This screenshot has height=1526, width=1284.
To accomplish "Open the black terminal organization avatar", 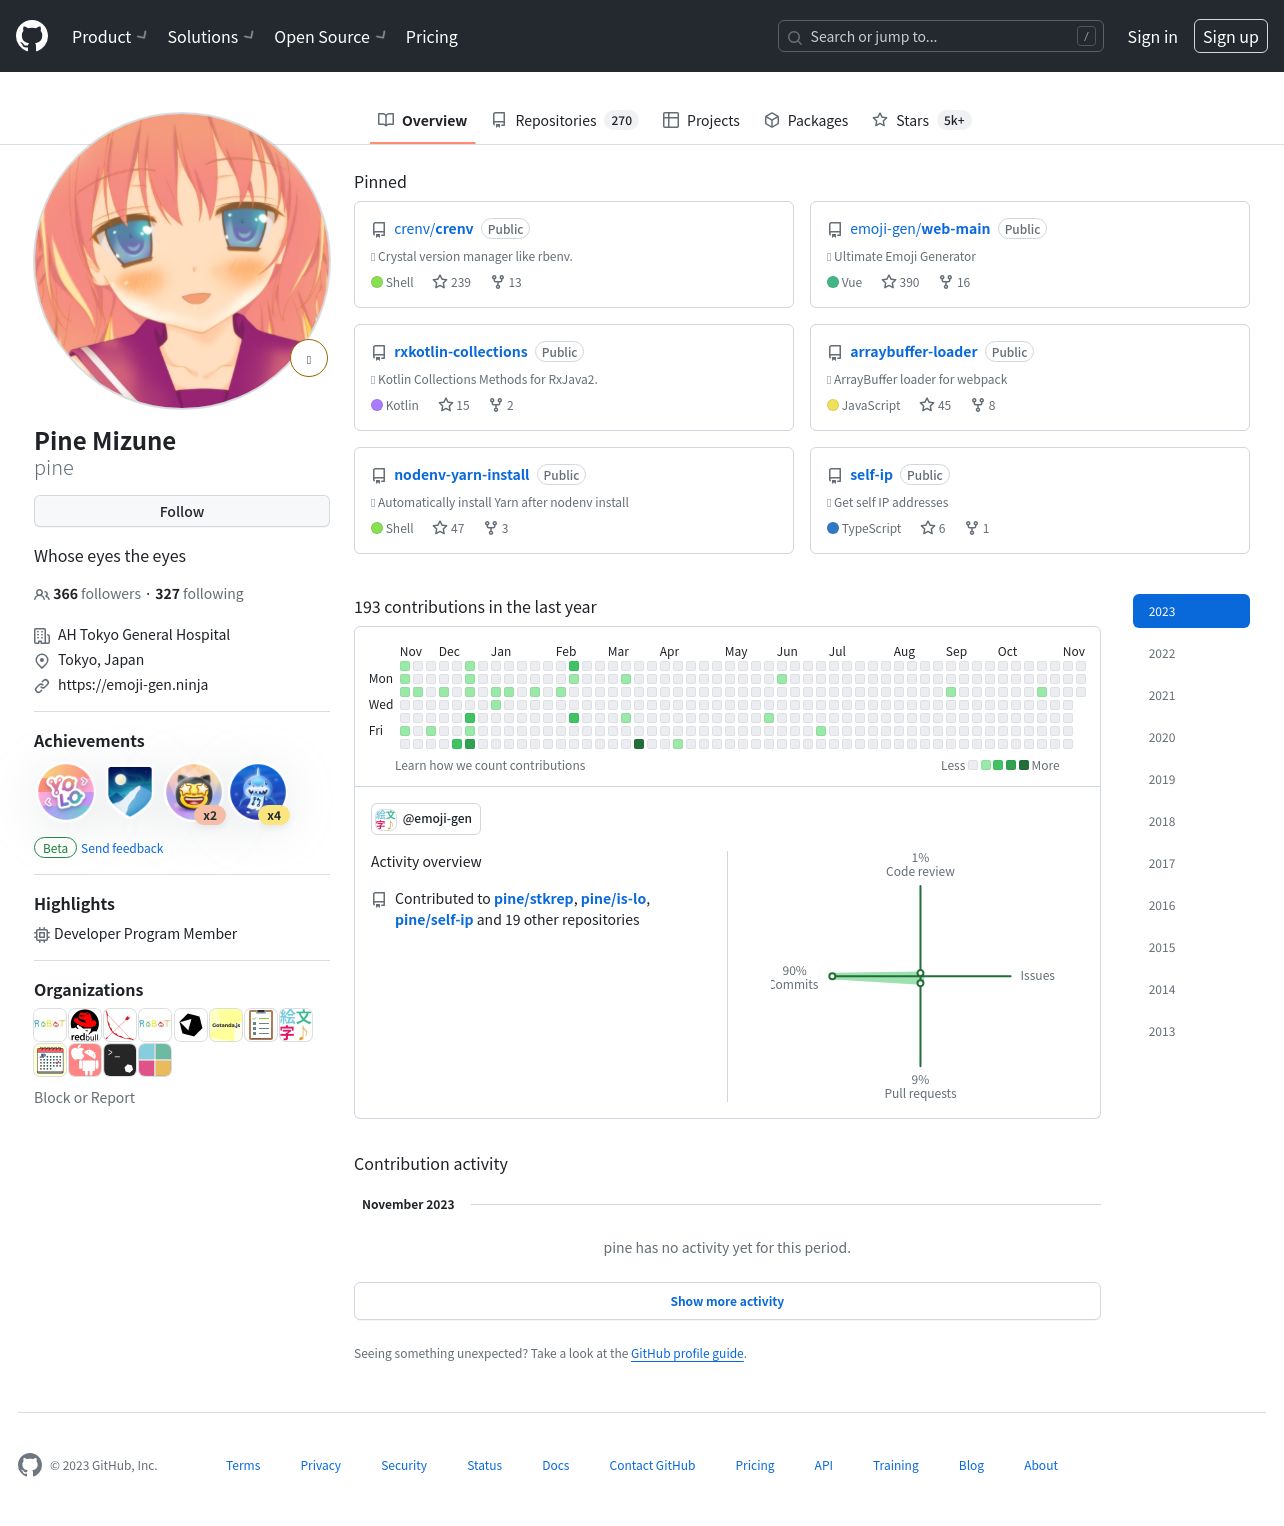I will [x=120, y=1060].
